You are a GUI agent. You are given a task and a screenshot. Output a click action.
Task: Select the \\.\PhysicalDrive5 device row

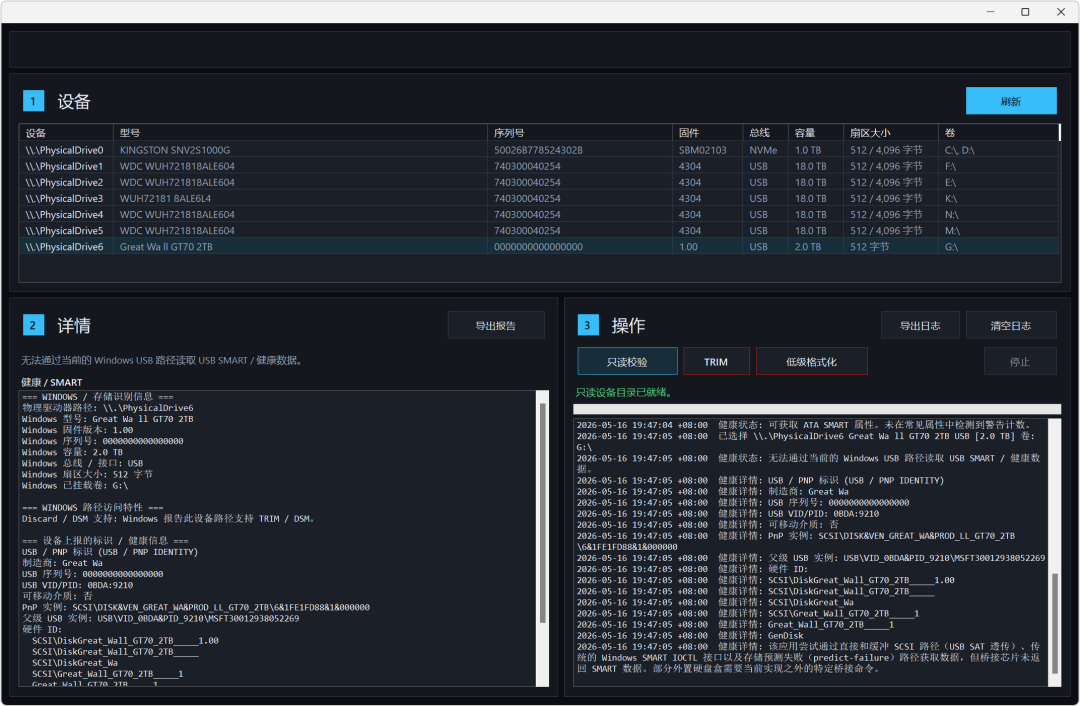539,230
